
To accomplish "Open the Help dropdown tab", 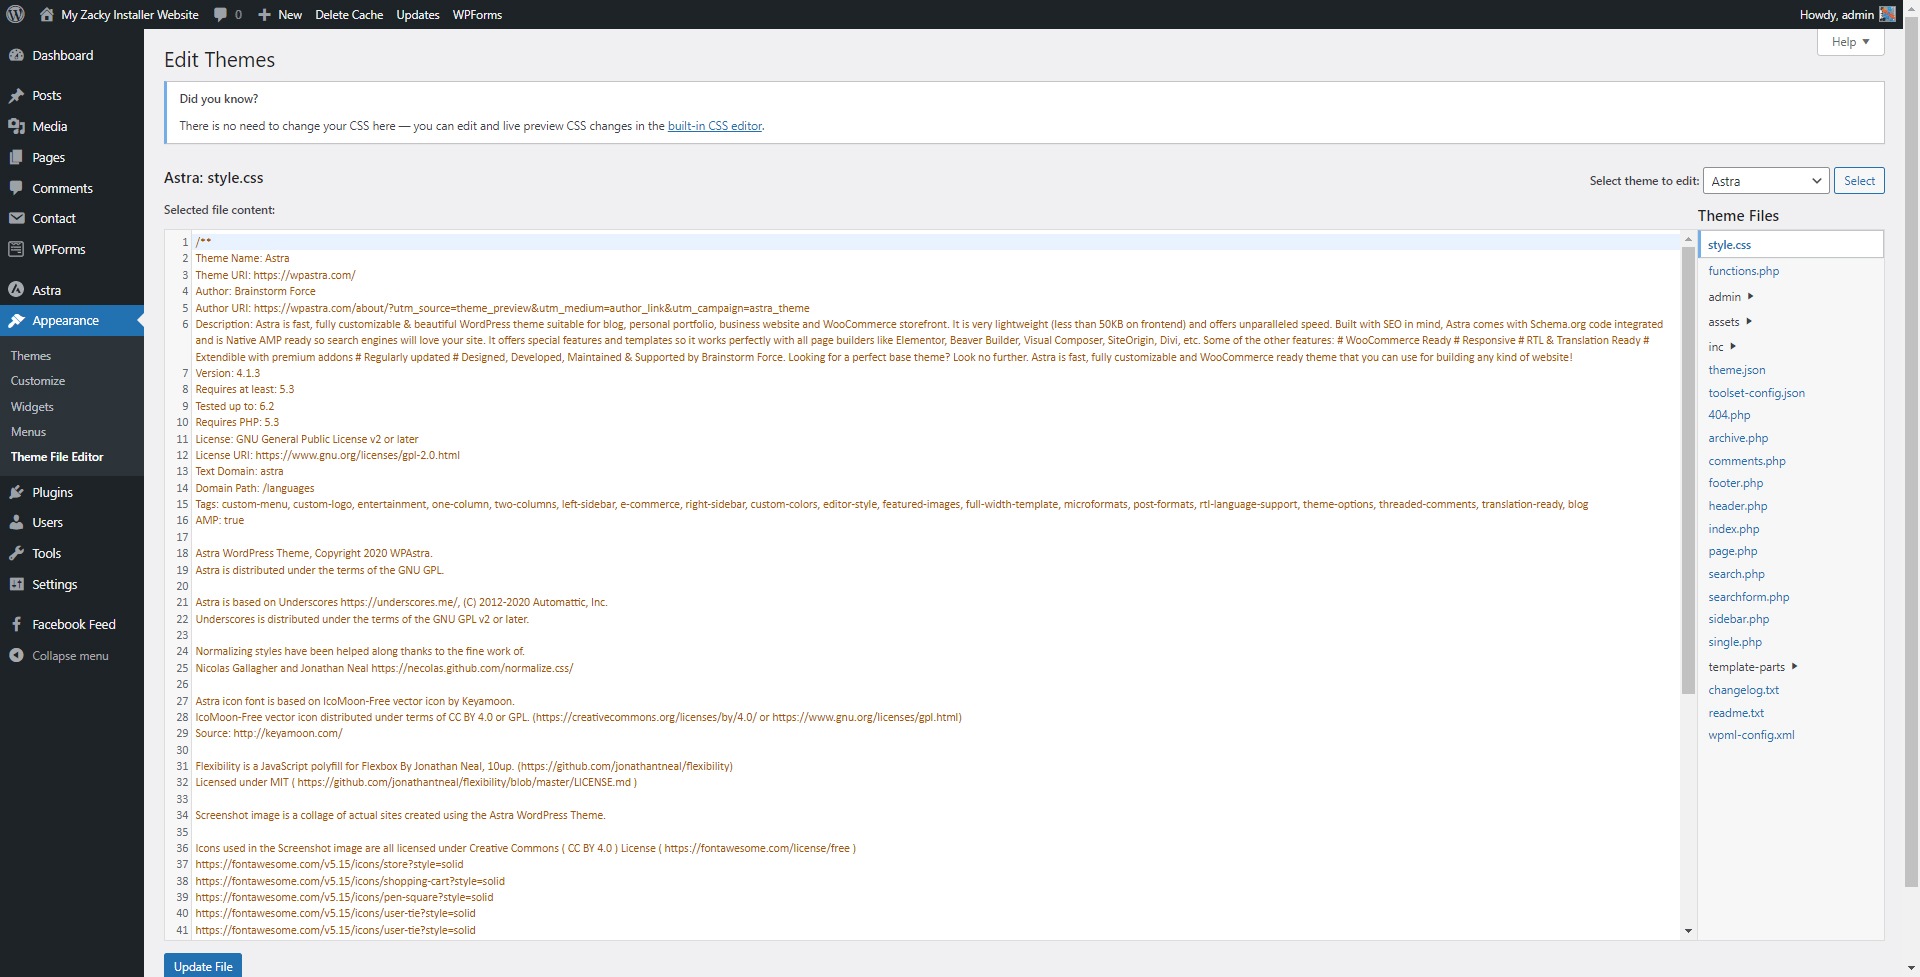I will [x=1850, y=42].
